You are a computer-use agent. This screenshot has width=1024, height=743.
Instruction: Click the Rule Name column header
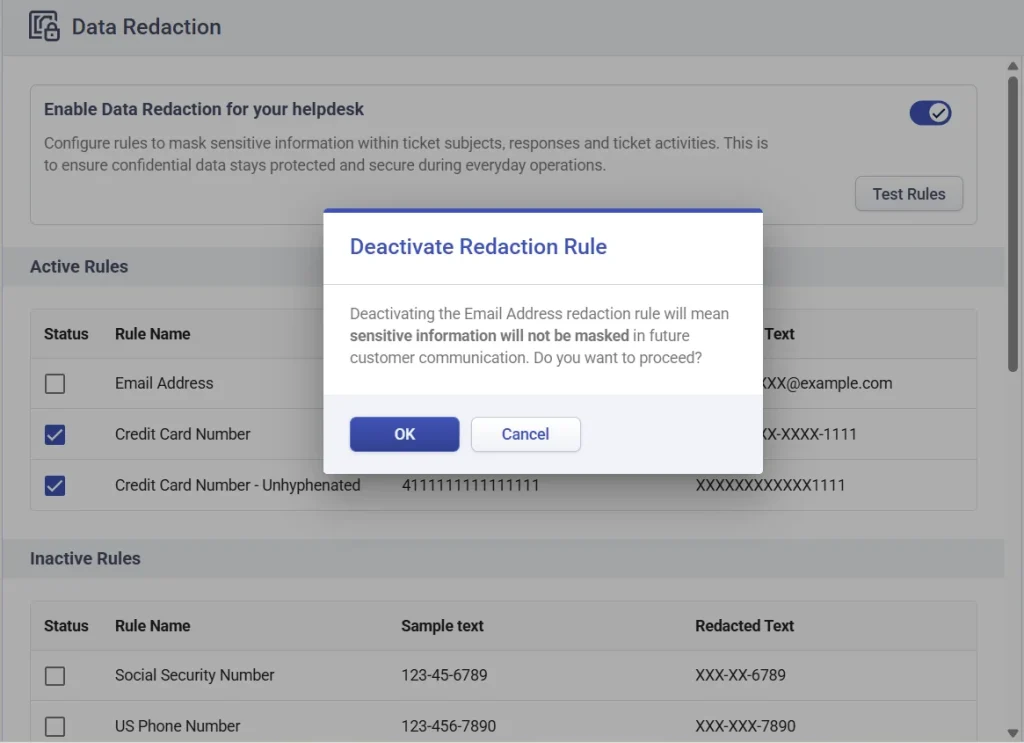tap(152, 334)
